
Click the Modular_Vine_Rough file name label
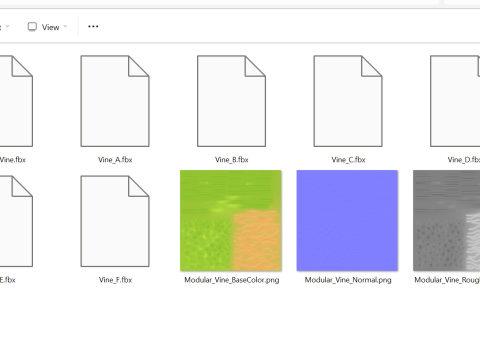(447, 280)
